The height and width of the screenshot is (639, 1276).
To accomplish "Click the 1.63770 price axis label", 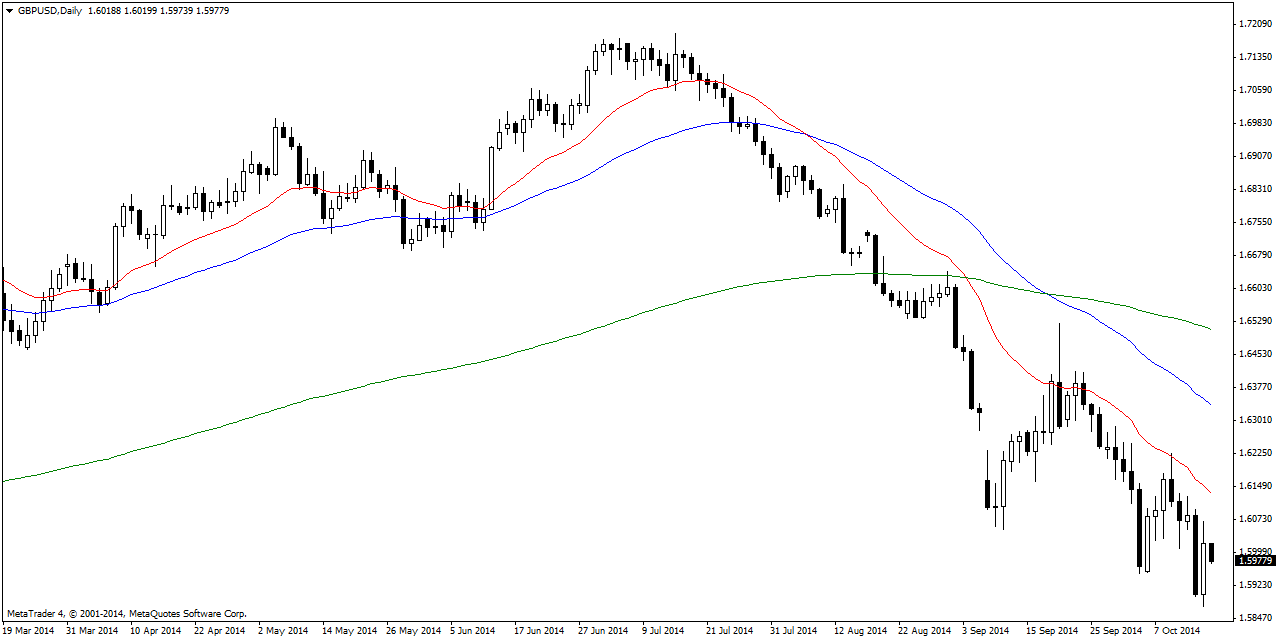I will [x=1254, y=387].
